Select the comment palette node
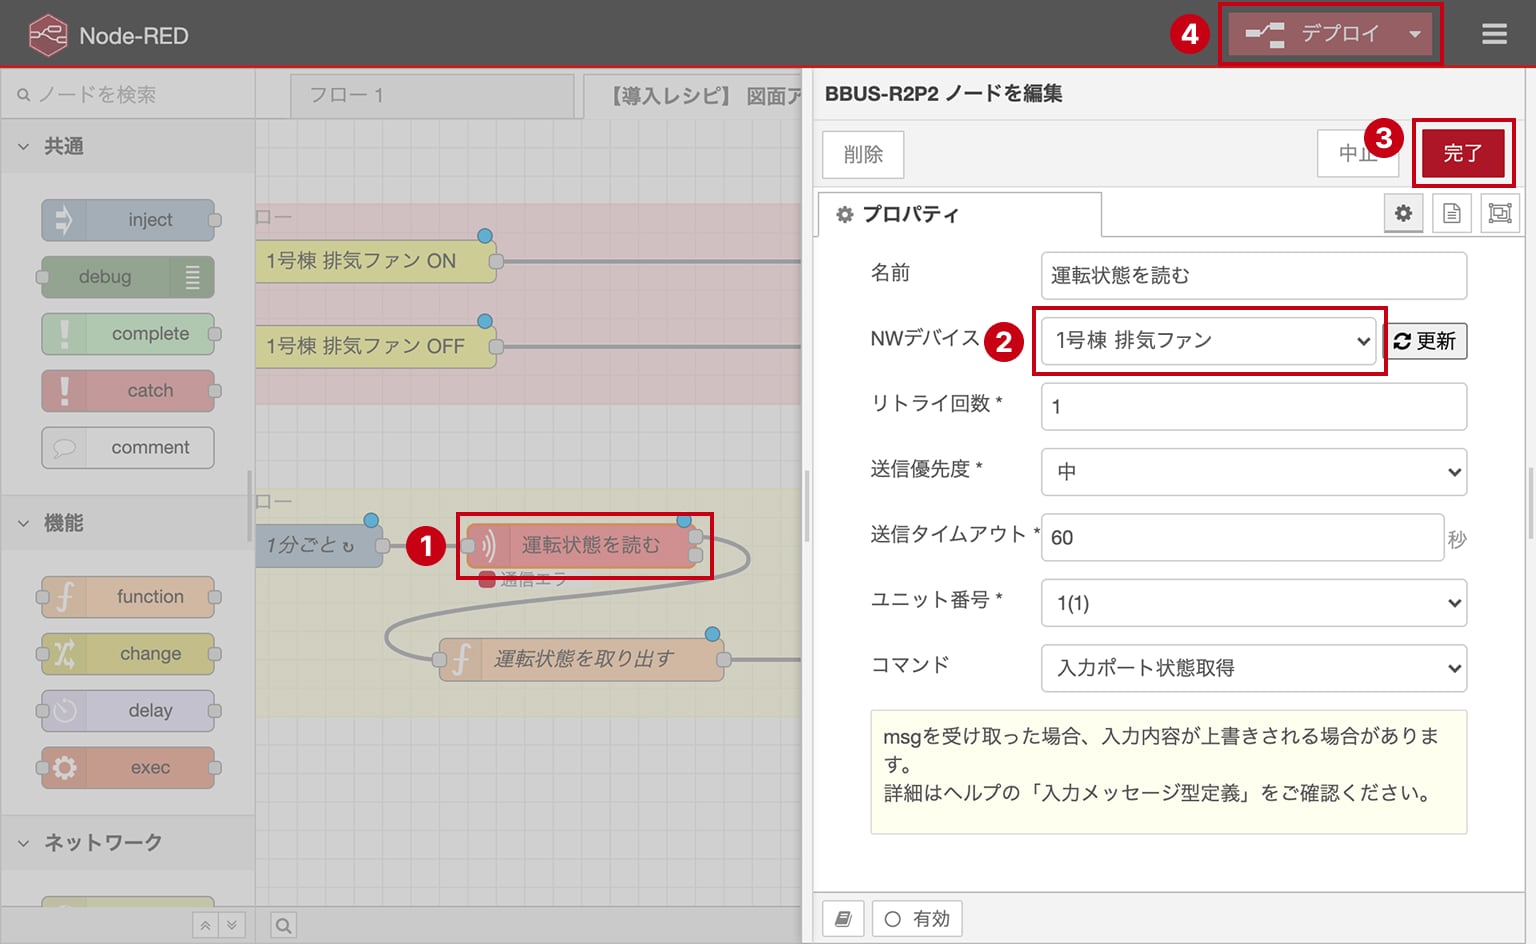The width and height of the screenshot is (1536, 944). pos(128,448)
